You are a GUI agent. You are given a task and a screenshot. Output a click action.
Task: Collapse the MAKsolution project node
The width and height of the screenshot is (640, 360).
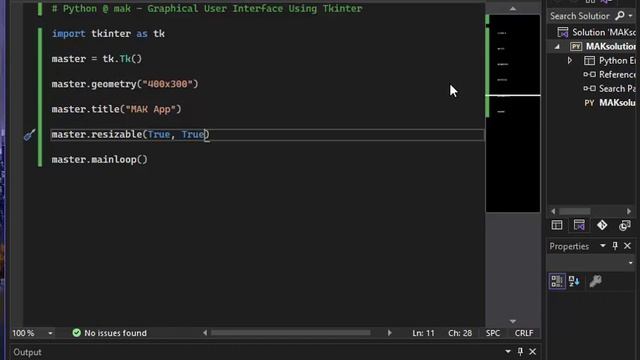pyautogui.click(x=557, y=47)
